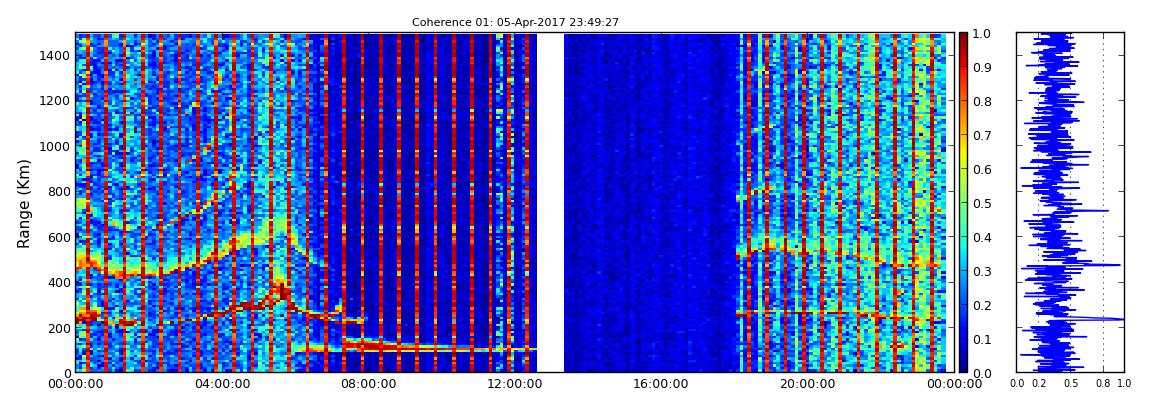Click the 0.2 label on profile plot

(1039, 384)
